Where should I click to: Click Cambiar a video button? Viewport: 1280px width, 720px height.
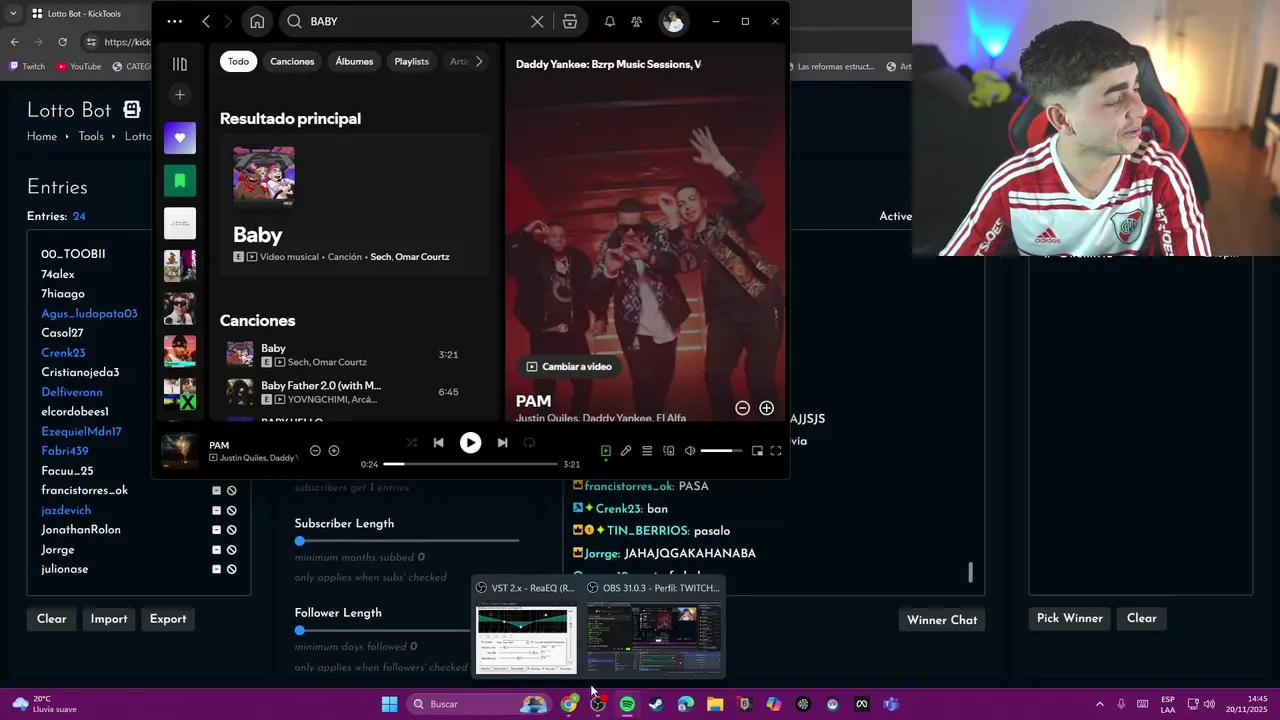point(569,367)
